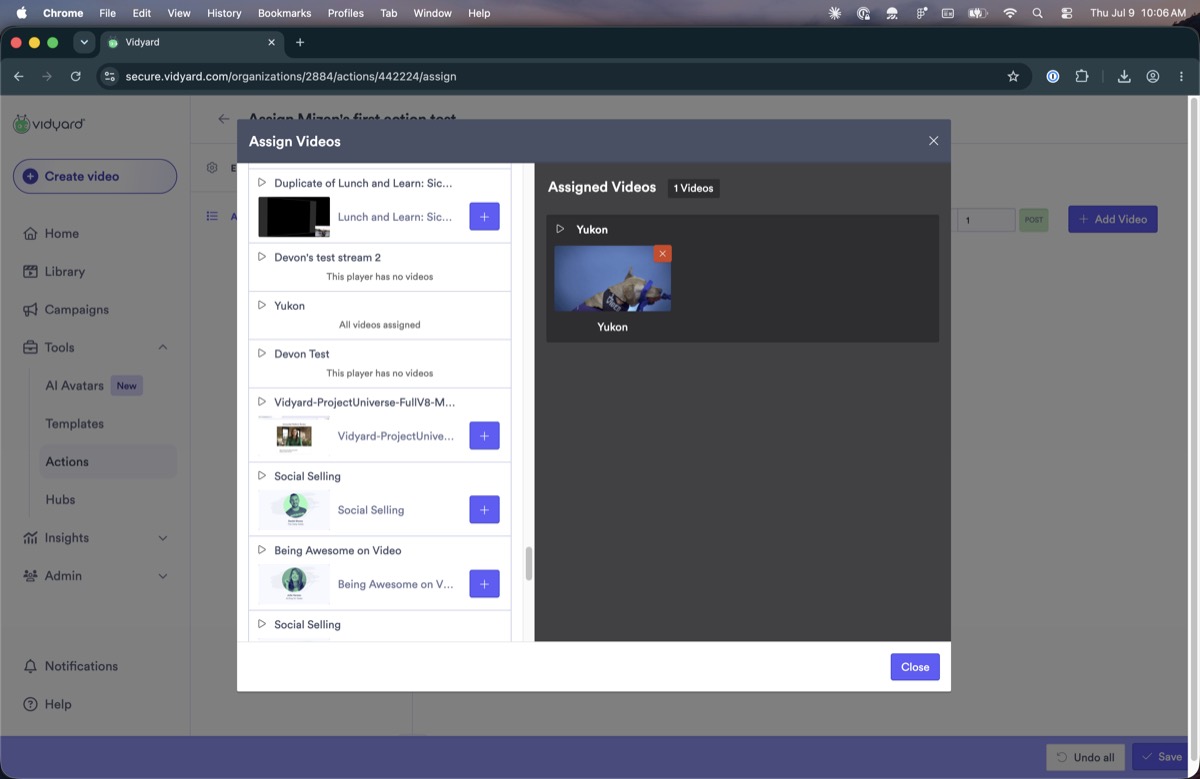Open Library in the sidebar

(64, 271)
